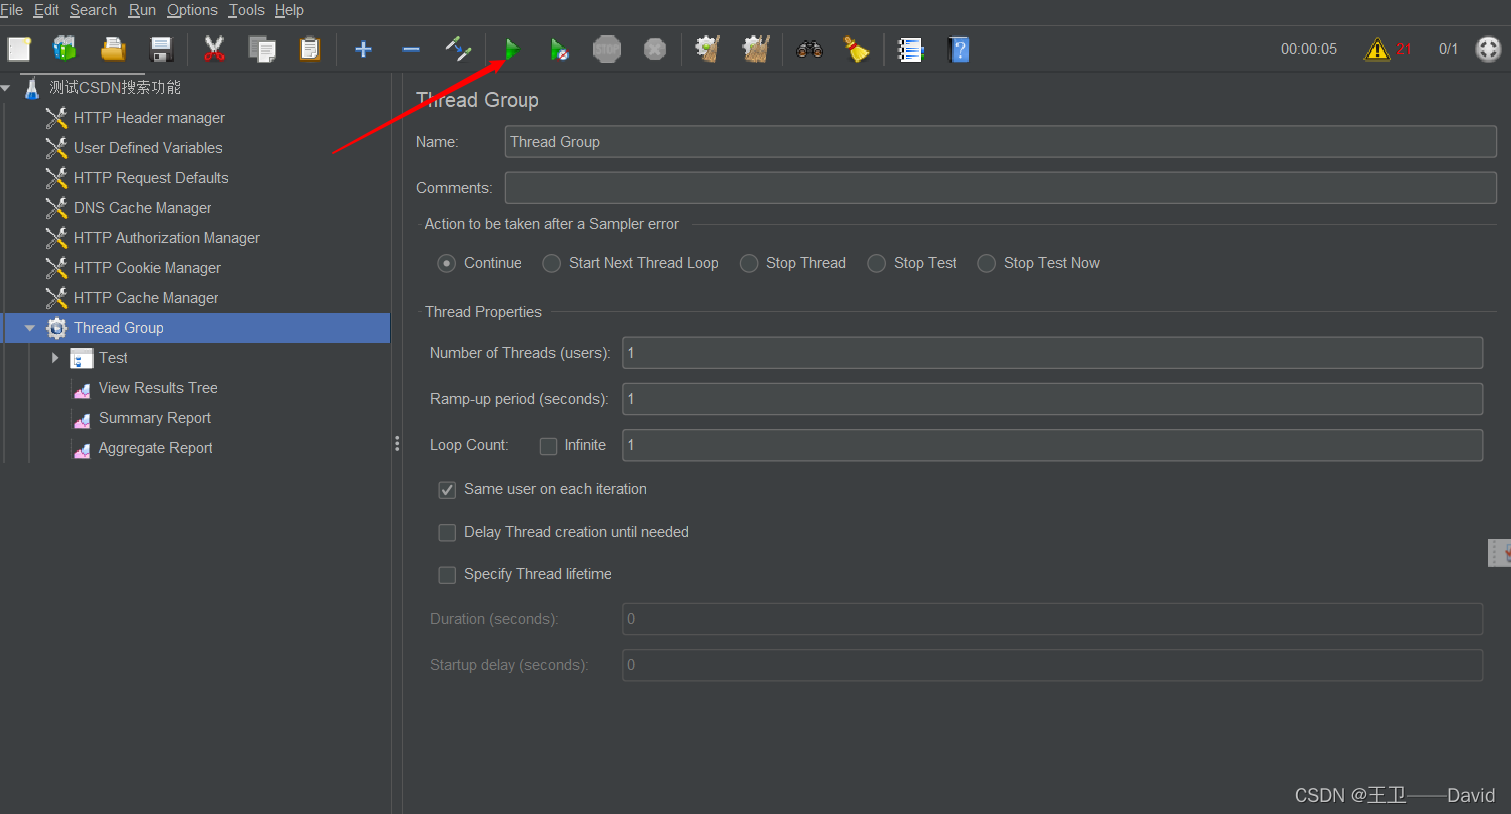This screenshot has height=814, width=1511.
Task: Open the log viewer via warning triangle
Action: point(1377,49)
